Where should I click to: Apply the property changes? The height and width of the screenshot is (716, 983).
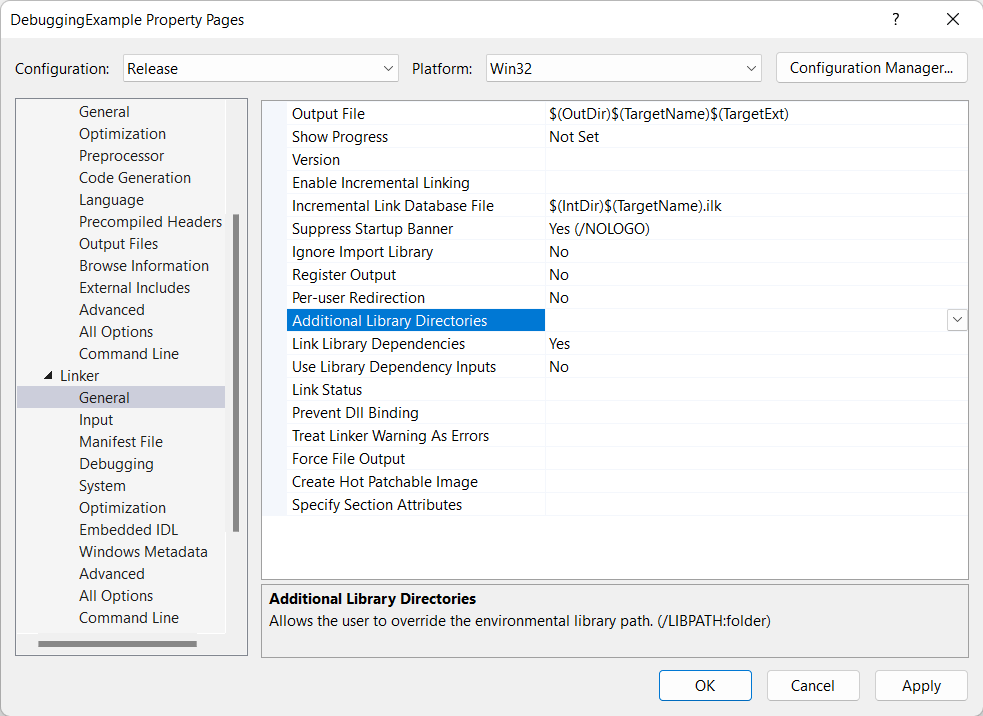click(920, 685)
